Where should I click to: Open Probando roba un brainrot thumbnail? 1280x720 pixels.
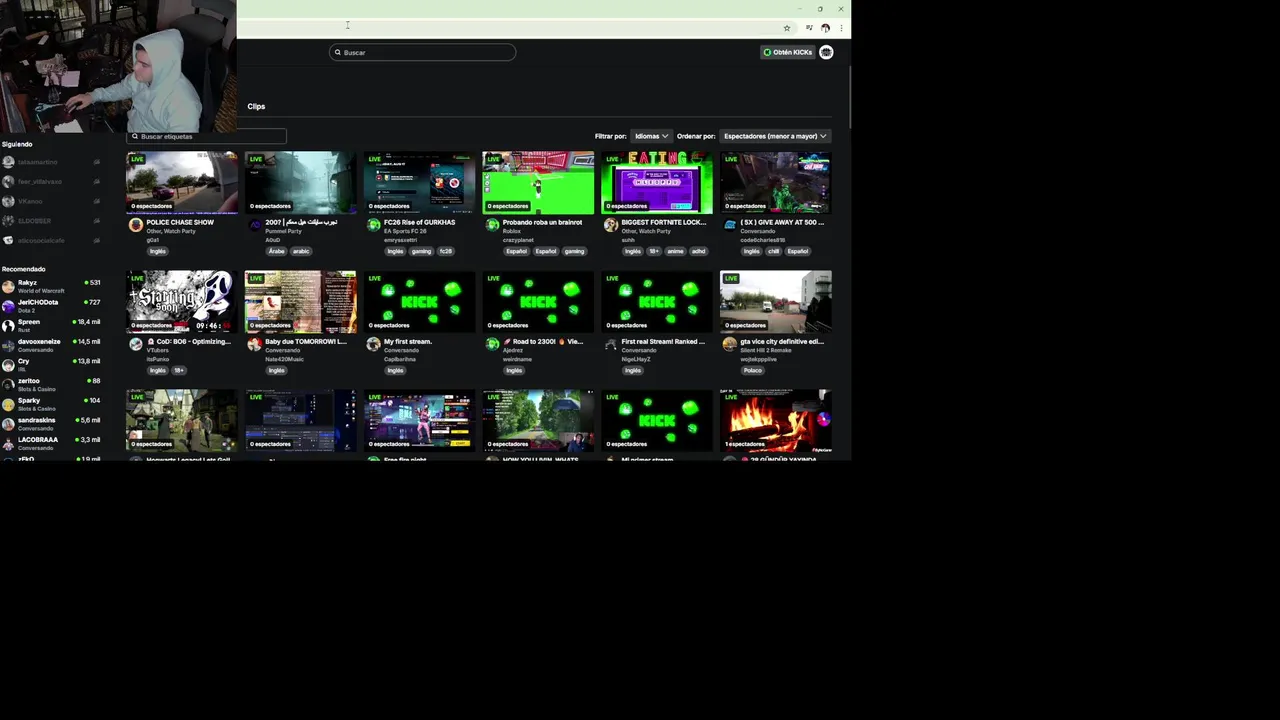click(538, 182)
